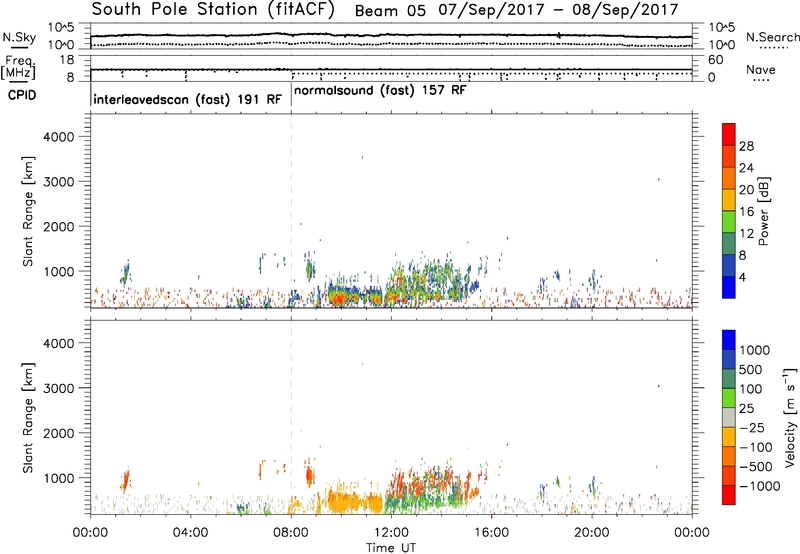This screenshot has height=554, width=800.
Task: Click the 'Freq. [MHz]' axis label
Action: pos(19,67)
